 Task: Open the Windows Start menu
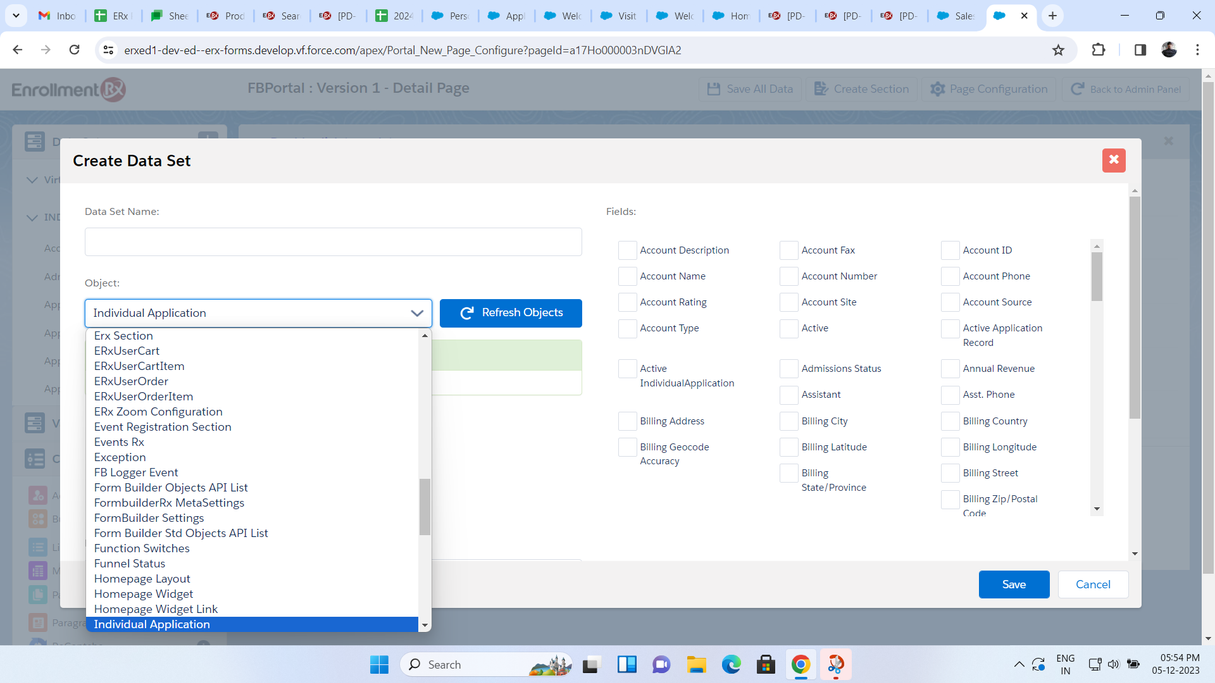pyautogui.click(x=379, y=665)
